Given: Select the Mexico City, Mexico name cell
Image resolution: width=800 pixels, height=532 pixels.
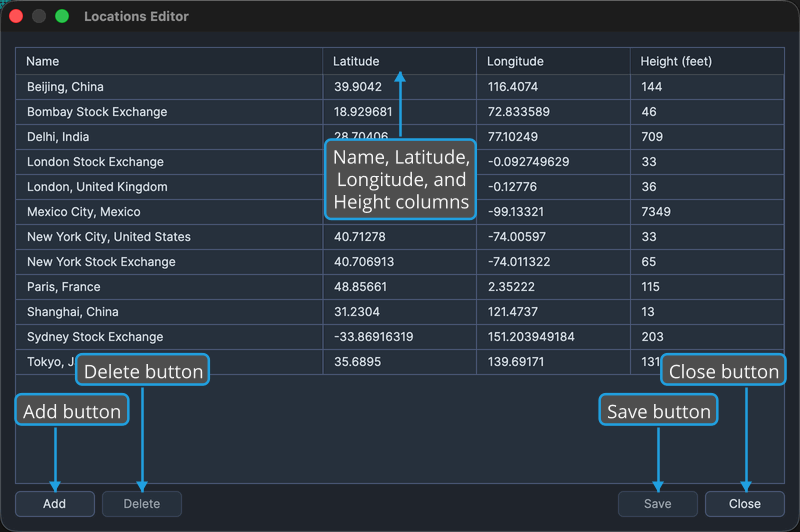Looking at the screenshot, I should [169, 212].
